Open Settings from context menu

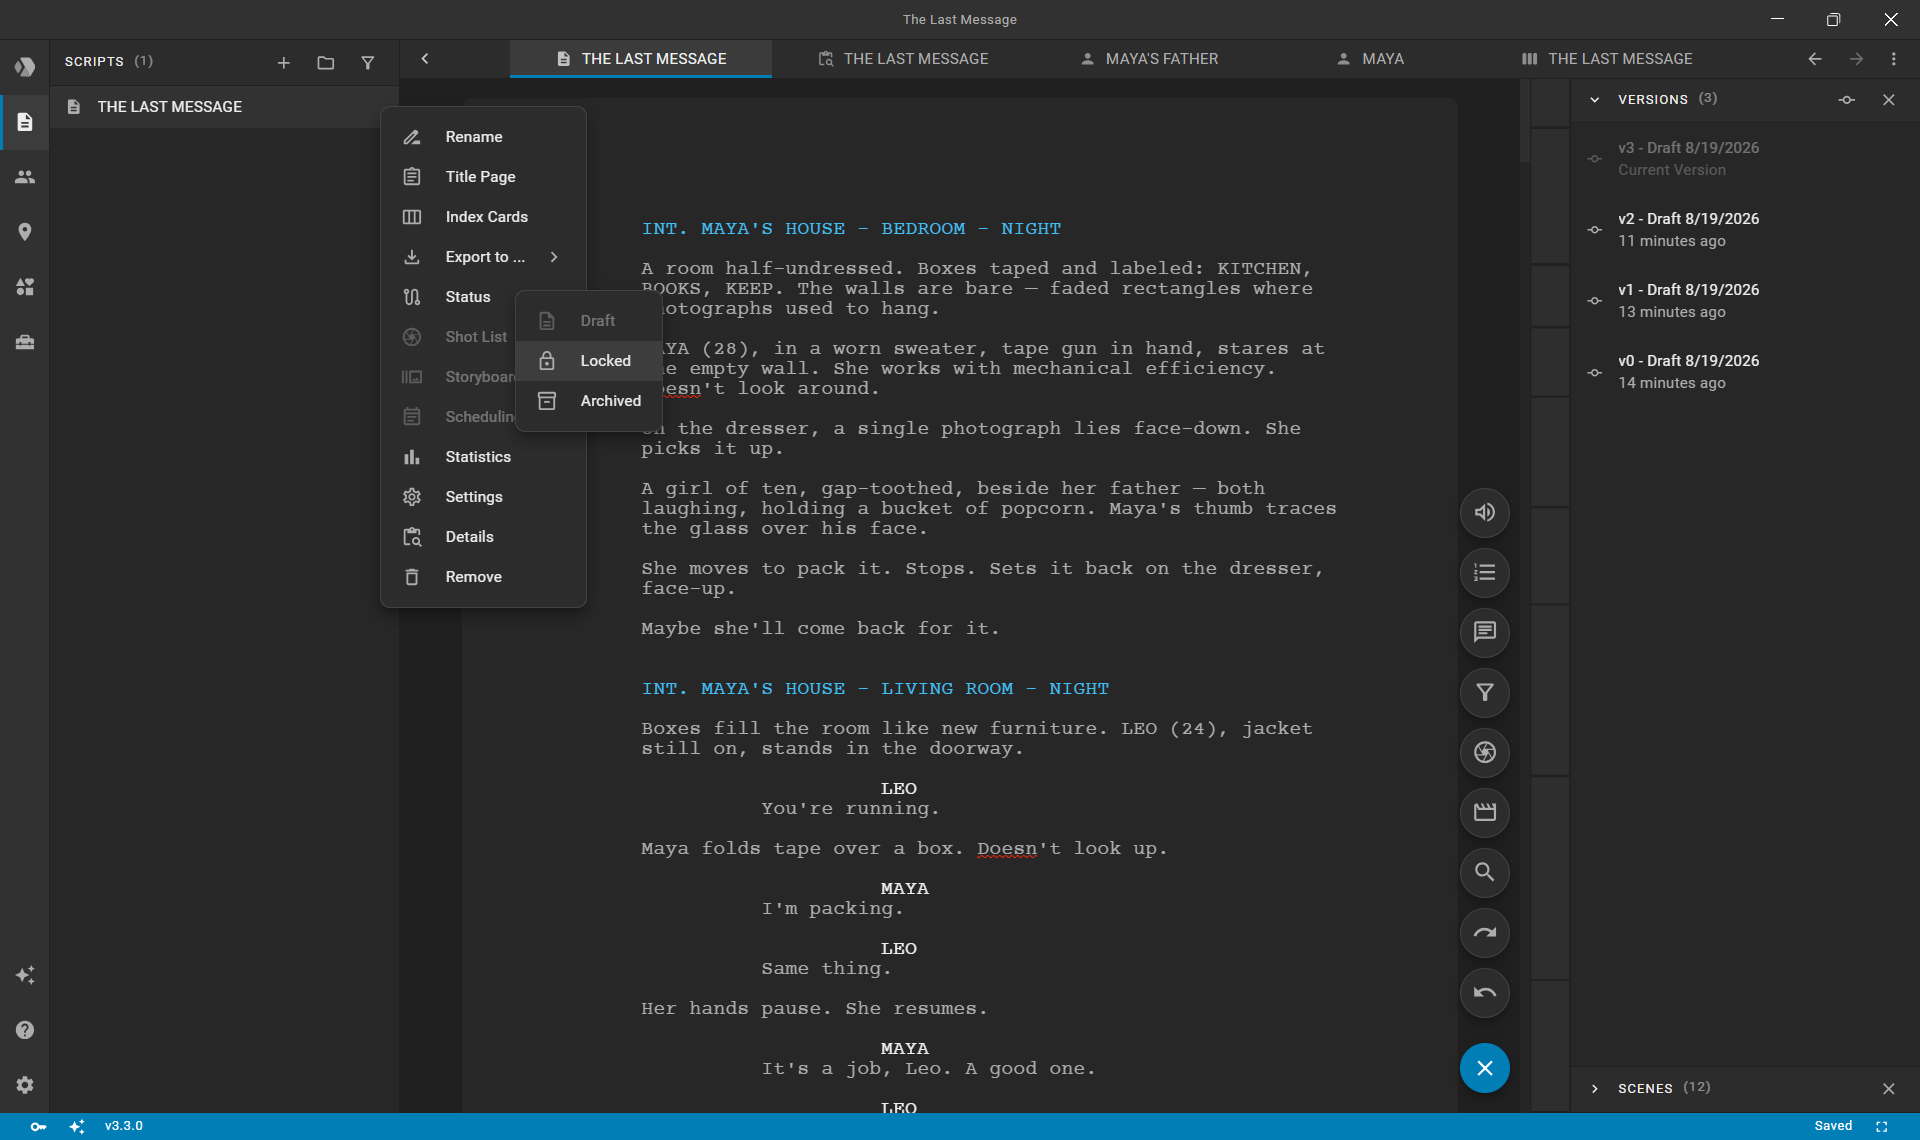pyautogui.click(x=483, y=497)
